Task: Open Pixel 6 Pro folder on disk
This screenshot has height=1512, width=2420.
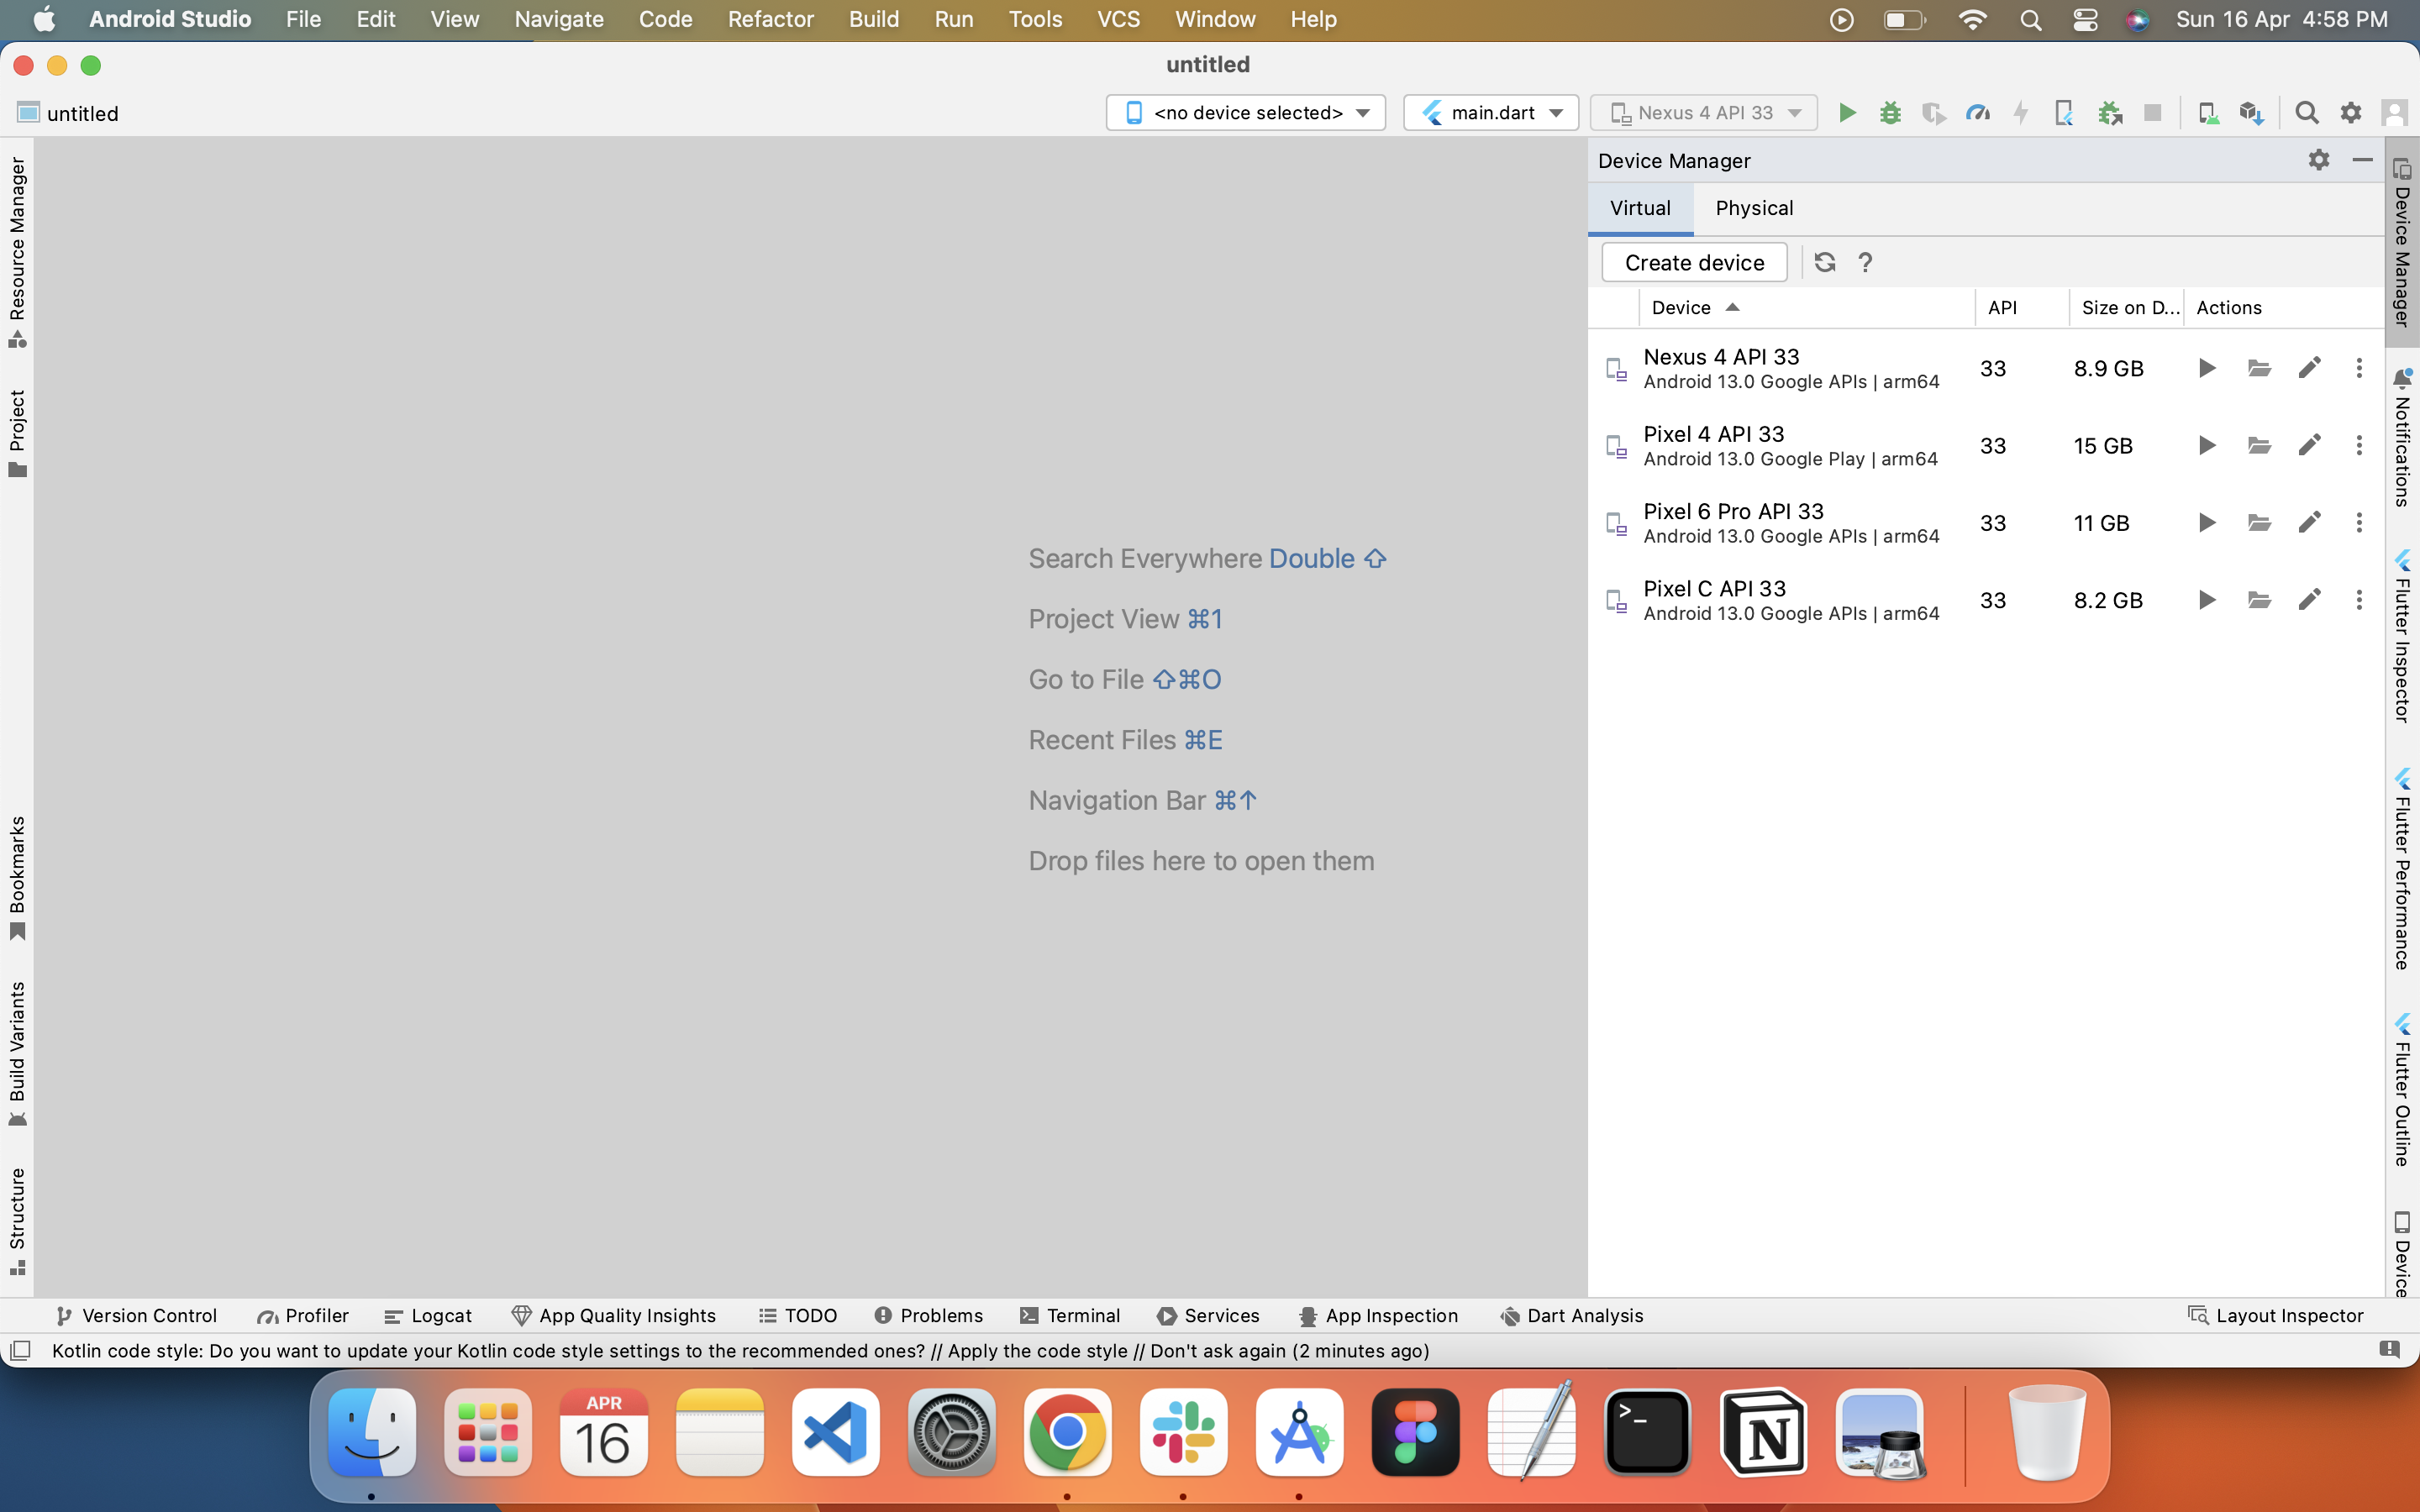Action: [2258, 523]
